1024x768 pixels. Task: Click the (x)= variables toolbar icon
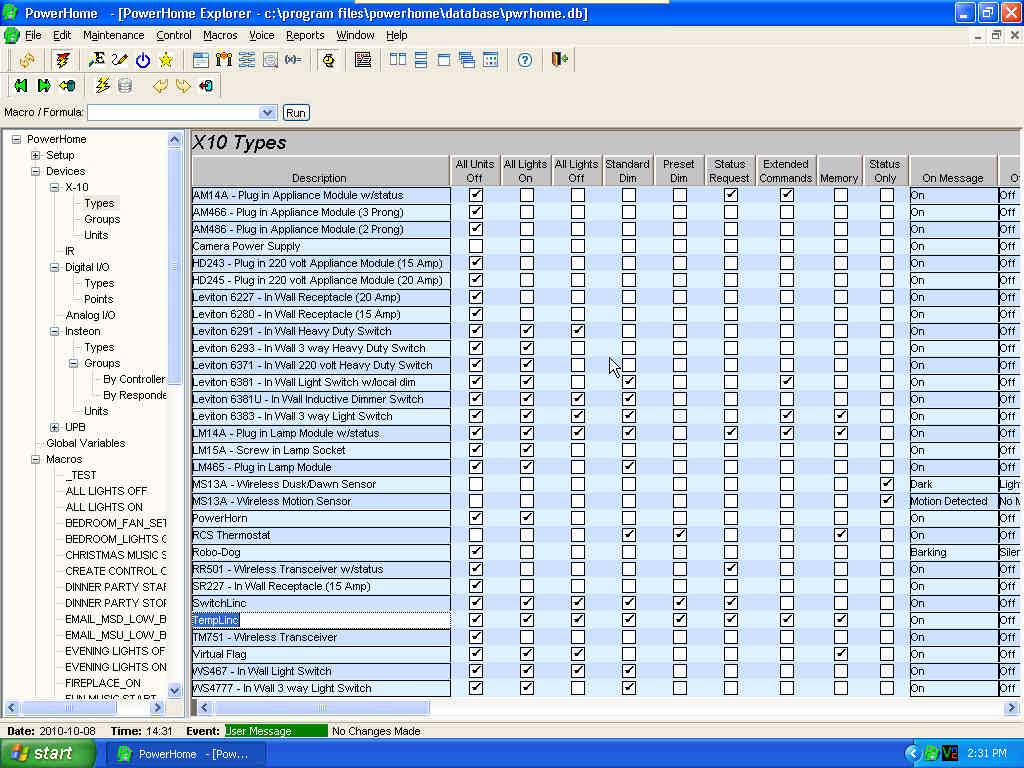point(293,60)
